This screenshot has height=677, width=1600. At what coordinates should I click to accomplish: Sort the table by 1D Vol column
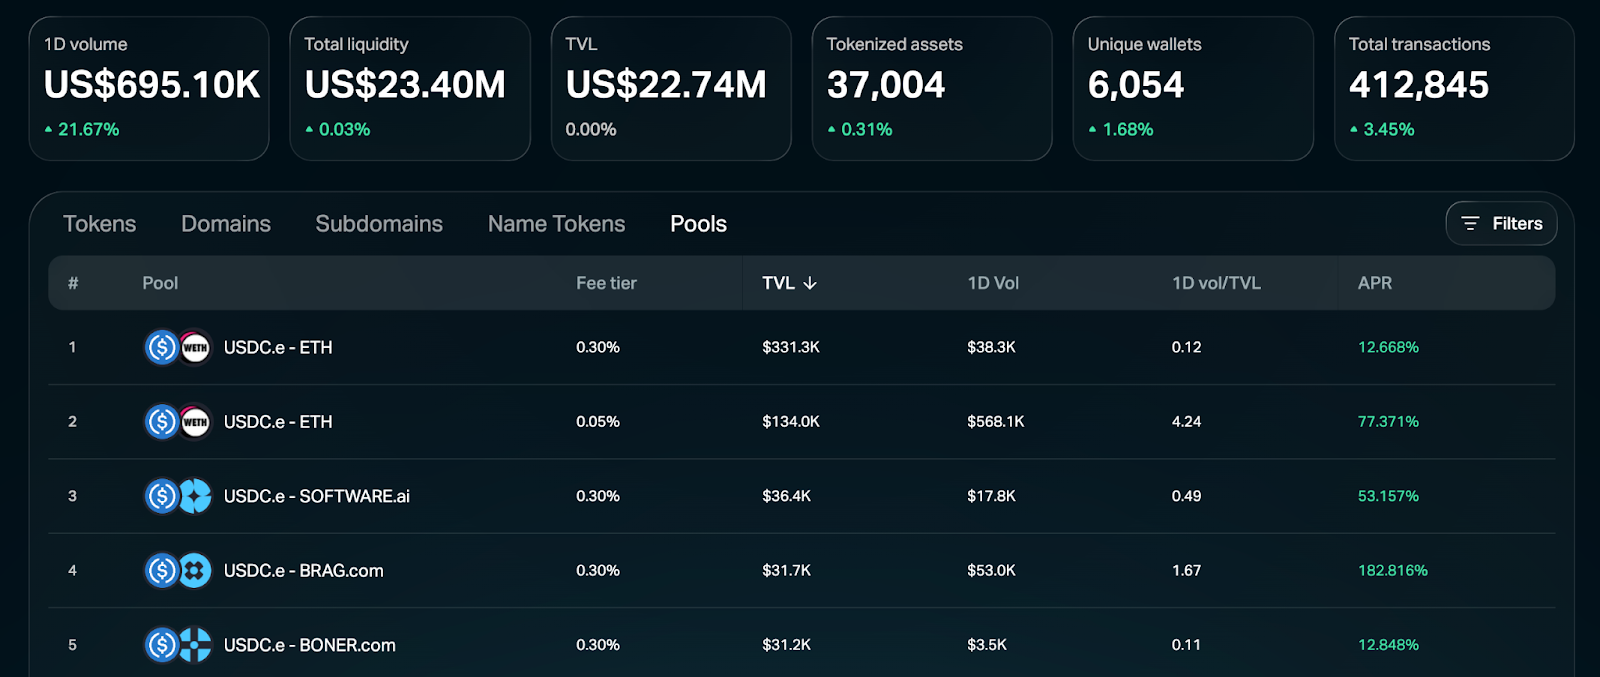point(993,284)
